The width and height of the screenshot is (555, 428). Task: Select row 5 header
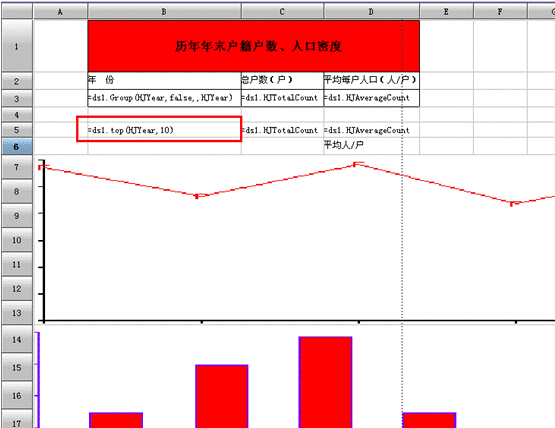pos(17,130)
